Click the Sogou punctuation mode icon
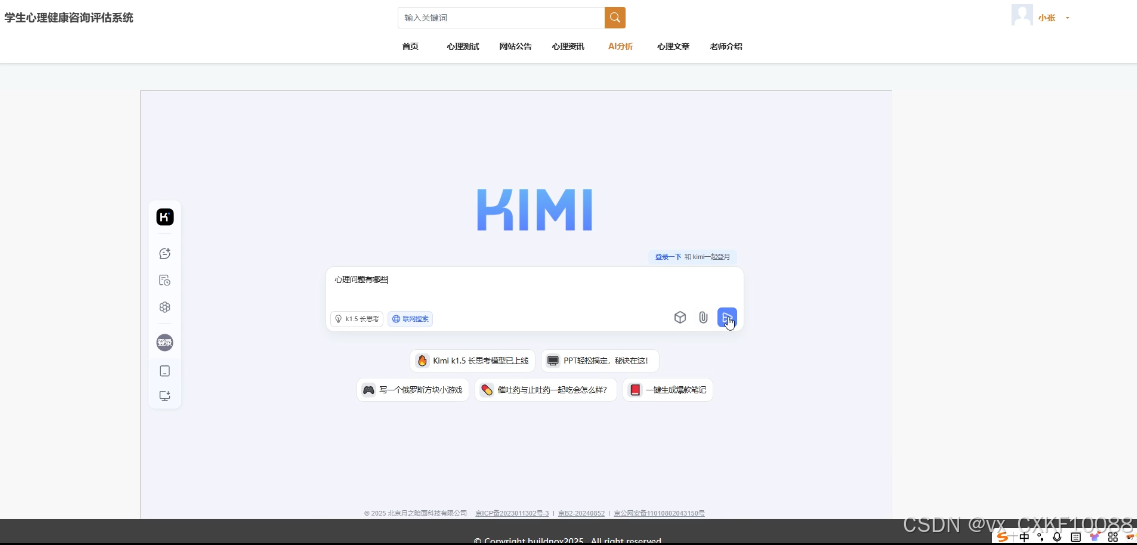The width and height of the screenshot is (1137, 545). [1041, 537]
